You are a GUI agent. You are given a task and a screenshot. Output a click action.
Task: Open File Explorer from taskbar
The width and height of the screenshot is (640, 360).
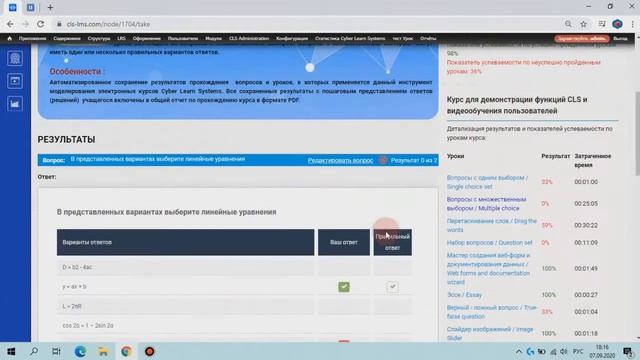(x=103, y=351)
